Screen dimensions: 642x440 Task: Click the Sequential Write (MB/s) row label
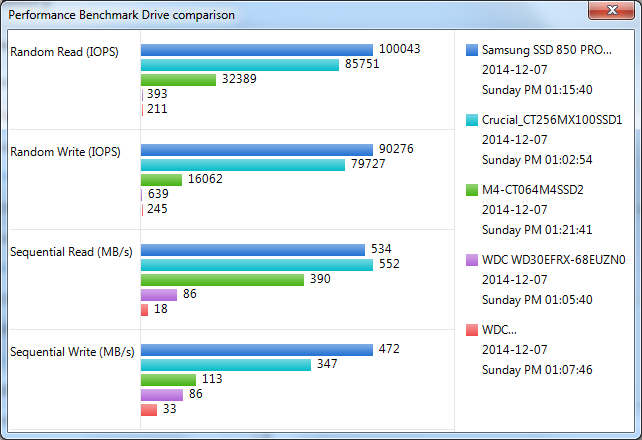pyautogui.click(x=72, y=352)
